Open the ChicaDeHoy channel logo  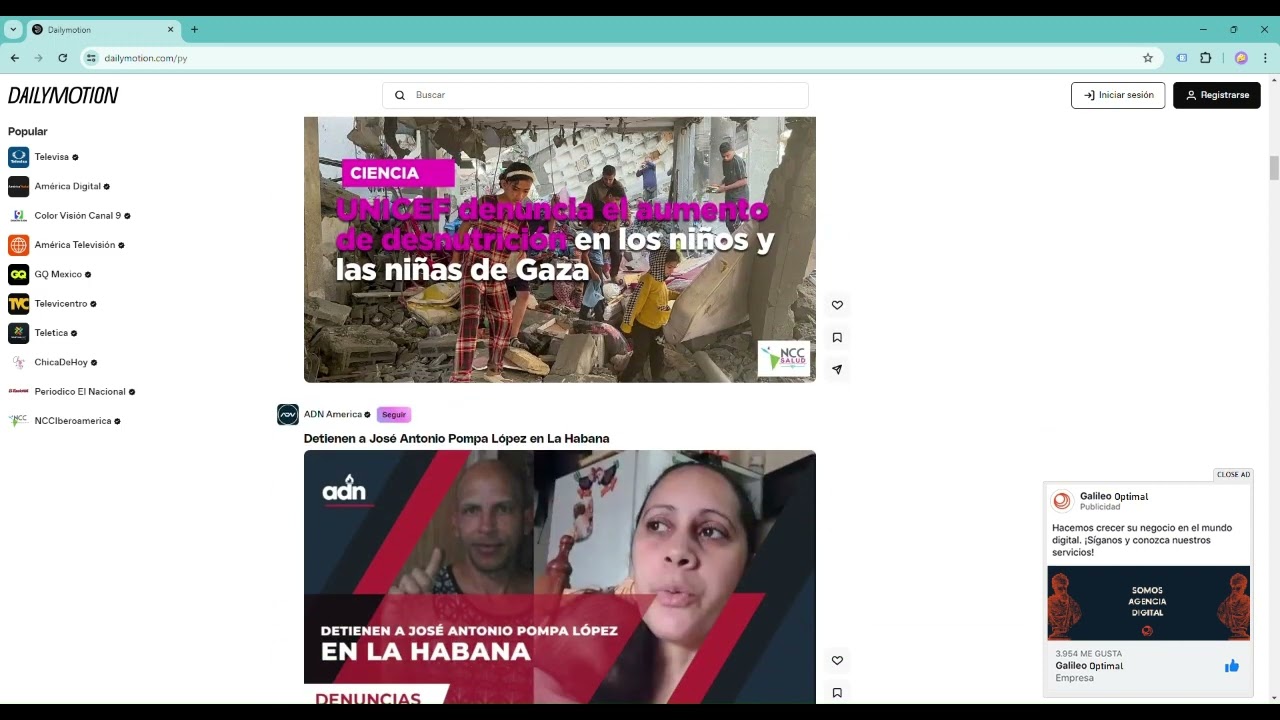point(19,362)
